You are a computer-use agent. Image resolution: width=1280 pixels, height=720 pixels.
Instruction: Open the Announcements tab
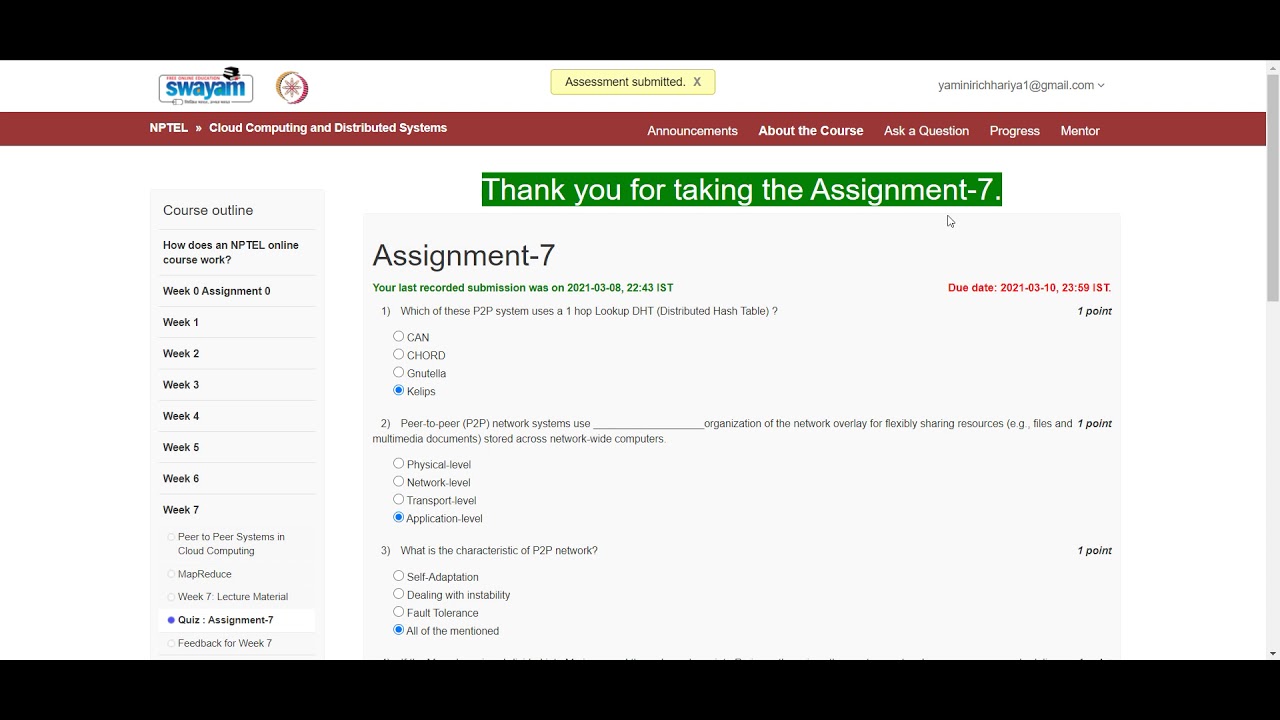(692, 131)
